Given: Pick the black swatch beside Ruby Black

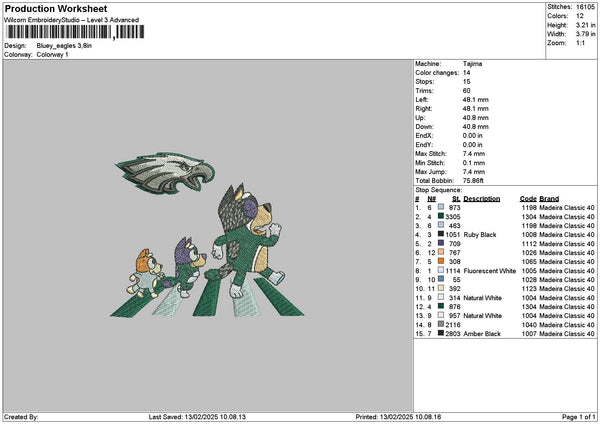Looking at the screenshot, I should (x=441, y=234).
